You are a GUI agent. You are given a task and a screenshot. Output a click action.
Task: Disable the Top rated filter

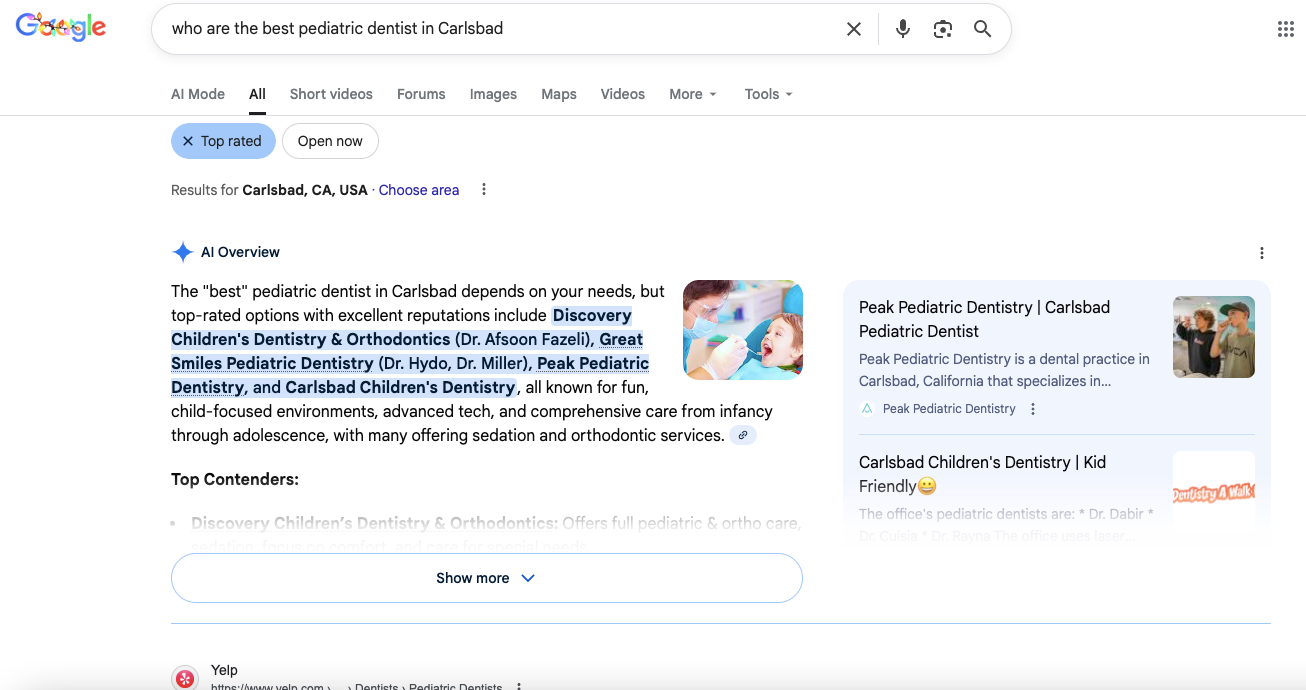(x=186, y=141)
